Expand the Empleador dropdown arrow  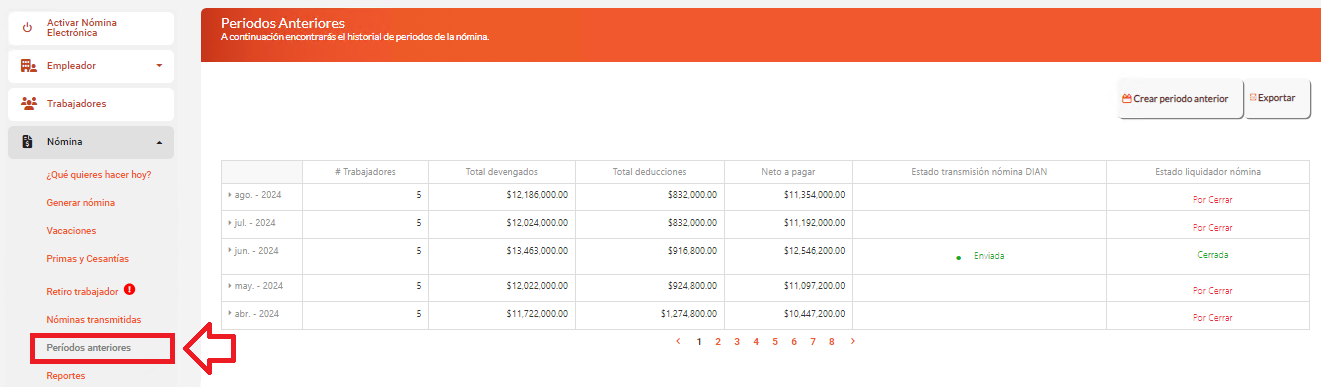(159, 66)
